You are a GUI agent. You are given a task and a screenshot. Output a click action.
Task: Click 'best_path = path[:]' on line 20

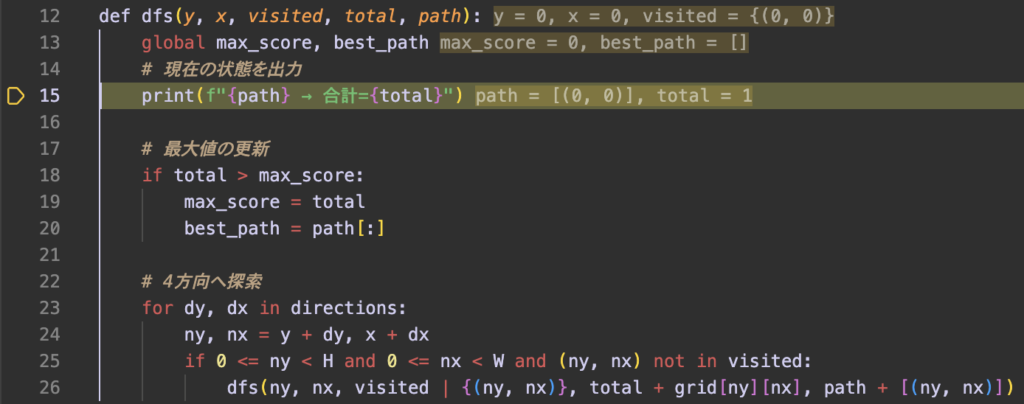[x=284, y=228]
